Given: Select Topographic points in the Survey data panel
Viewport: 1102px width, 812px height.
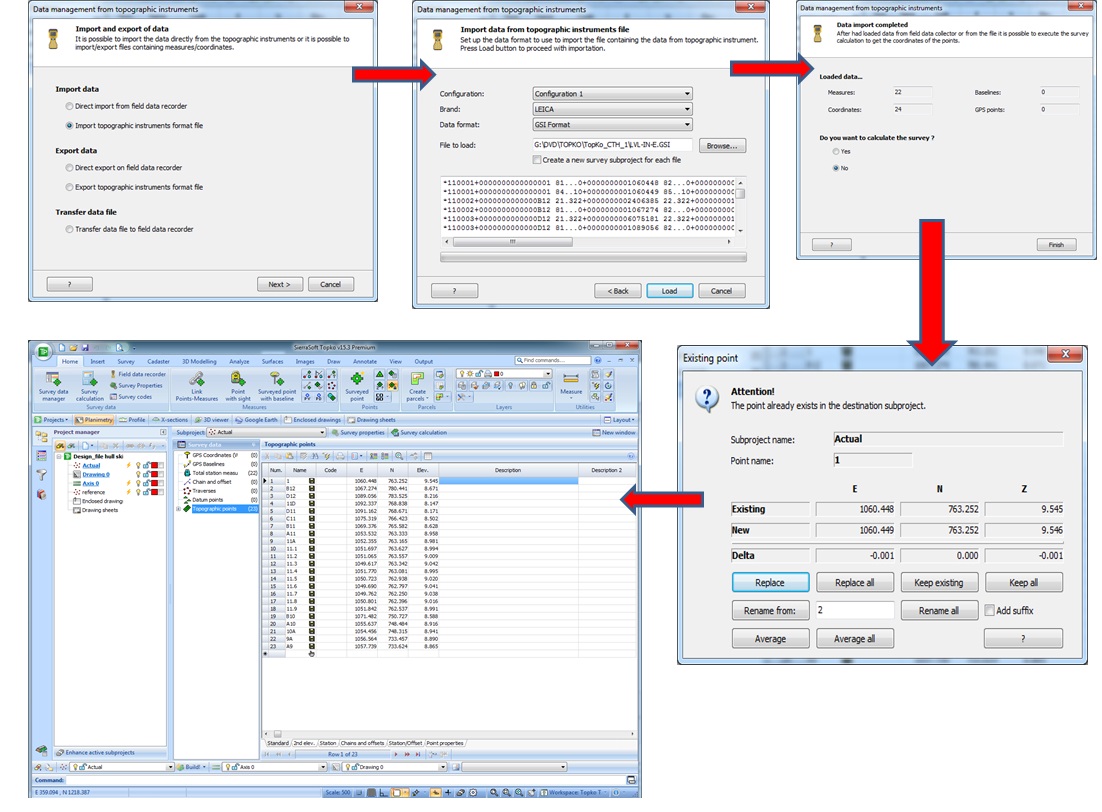Looking at the screenshot, I should point(215,508).
